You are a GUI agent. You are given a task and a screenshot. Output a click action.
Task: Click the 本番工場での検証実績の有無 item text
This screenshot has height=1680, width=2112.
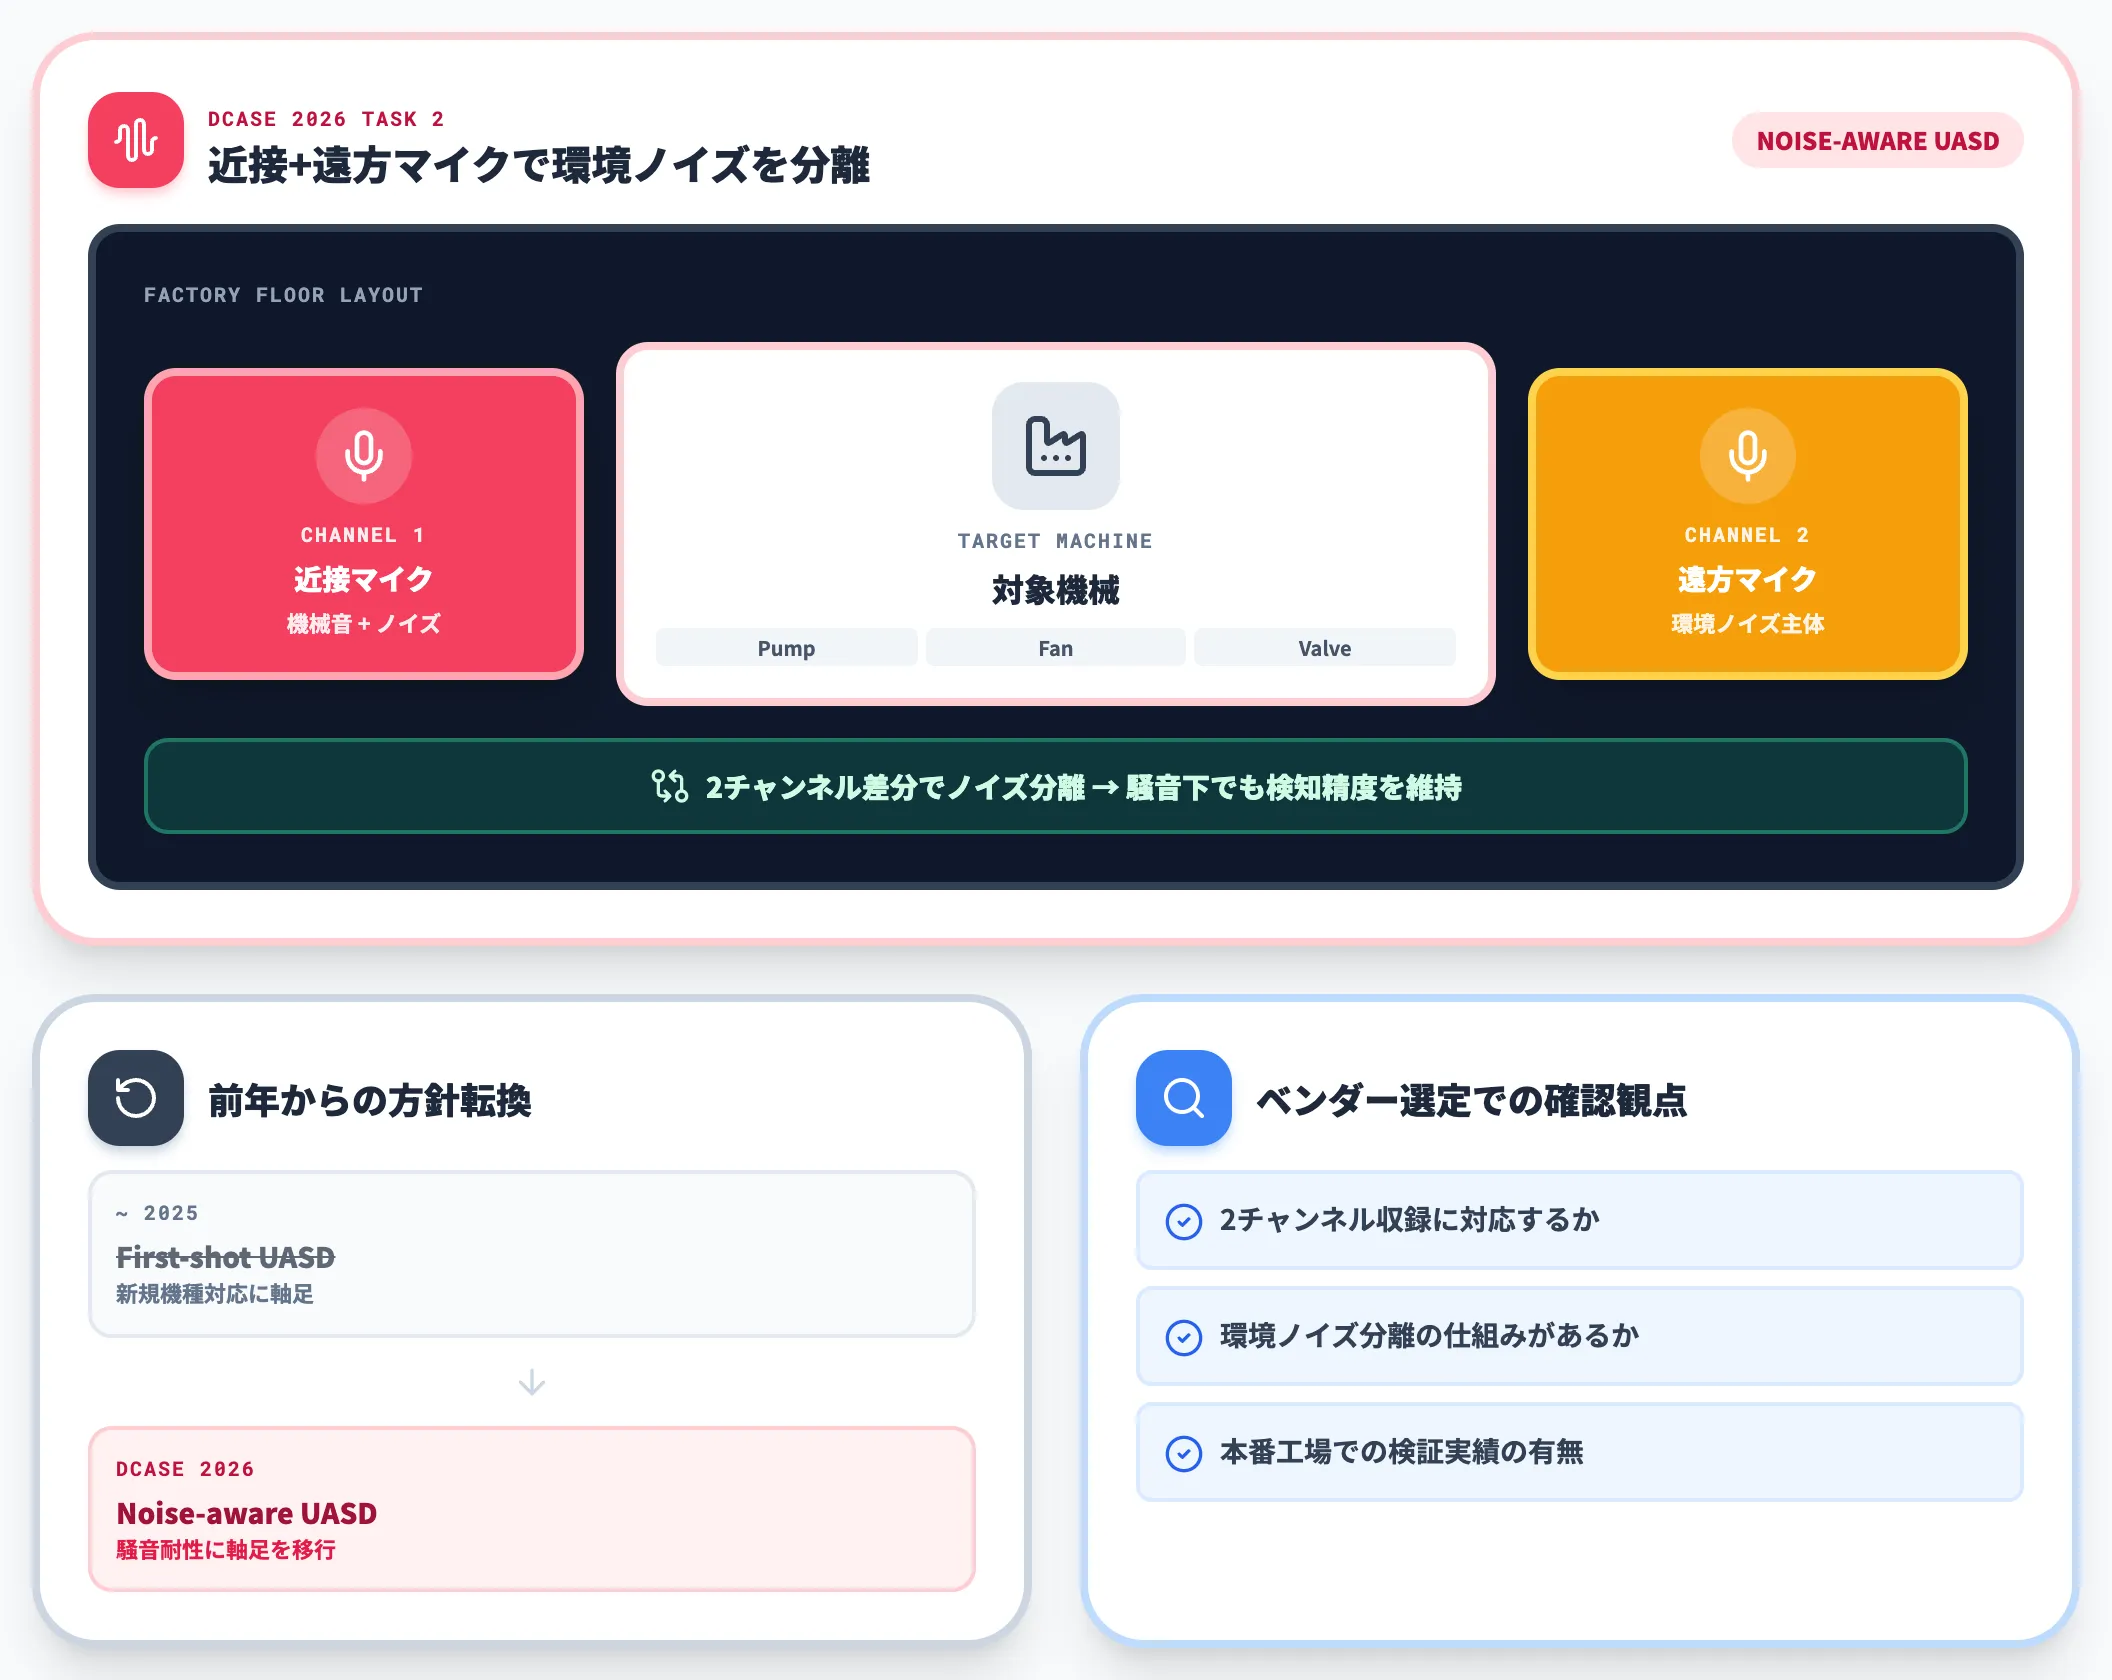[x=1401, y=1452]
